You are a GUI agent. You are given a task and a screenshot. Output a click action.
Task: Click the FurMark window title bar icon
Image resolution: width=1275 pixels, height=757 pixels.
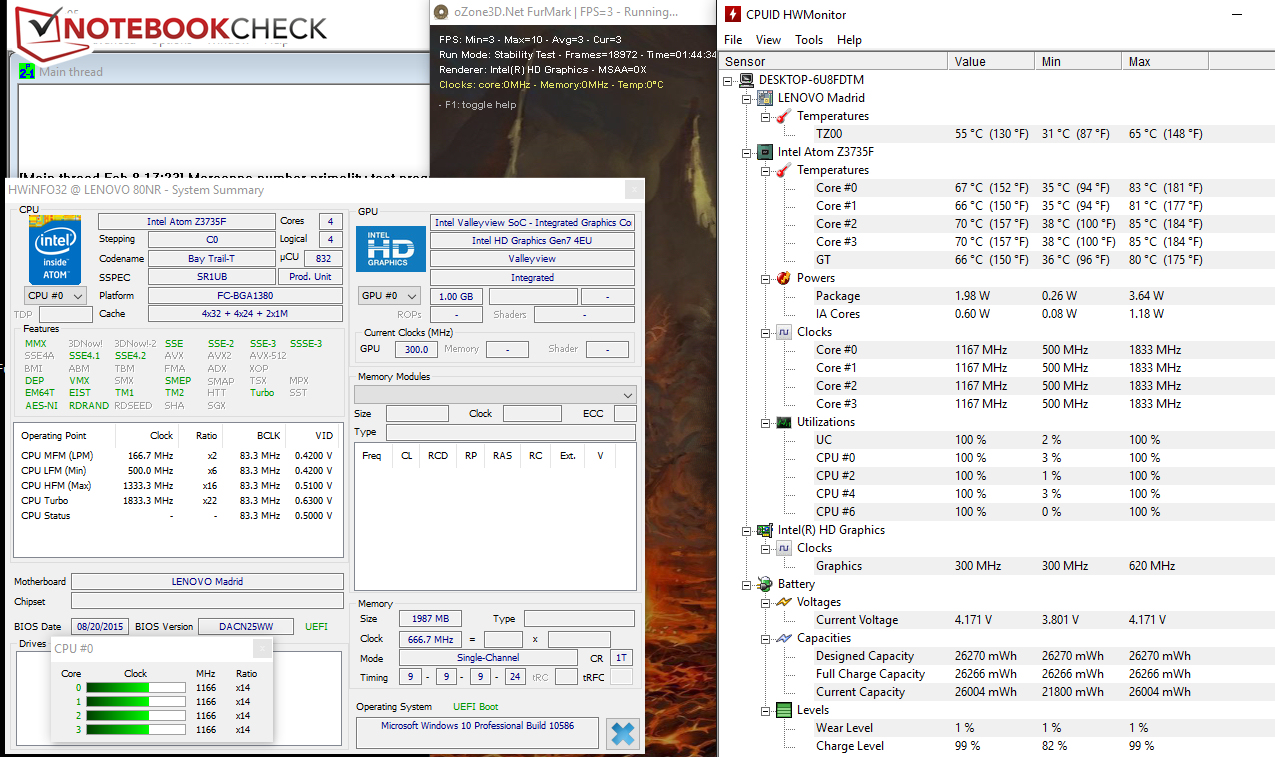(x=443, y=12)
